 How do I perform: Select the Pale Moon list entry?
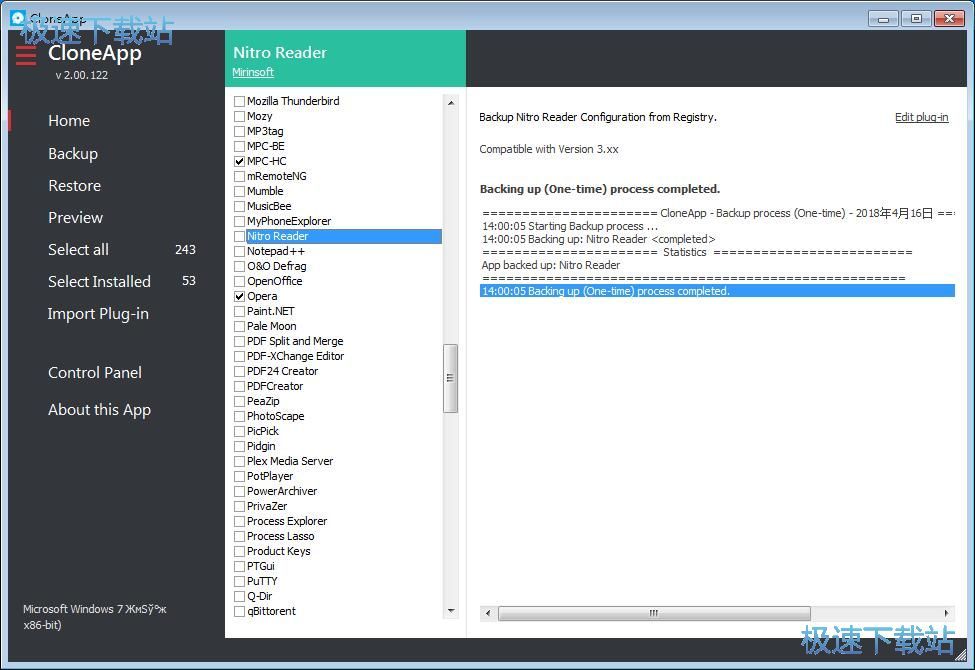click(x=272, y=326)
